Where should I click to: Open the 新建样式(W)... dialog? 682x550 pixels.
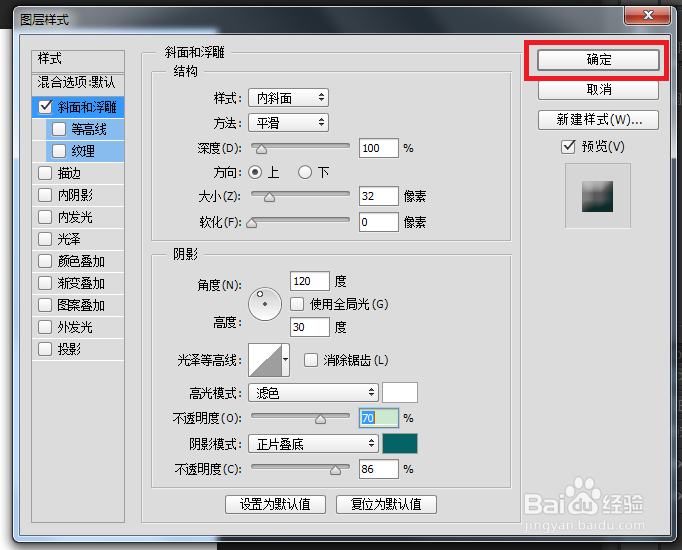[598, 120]
